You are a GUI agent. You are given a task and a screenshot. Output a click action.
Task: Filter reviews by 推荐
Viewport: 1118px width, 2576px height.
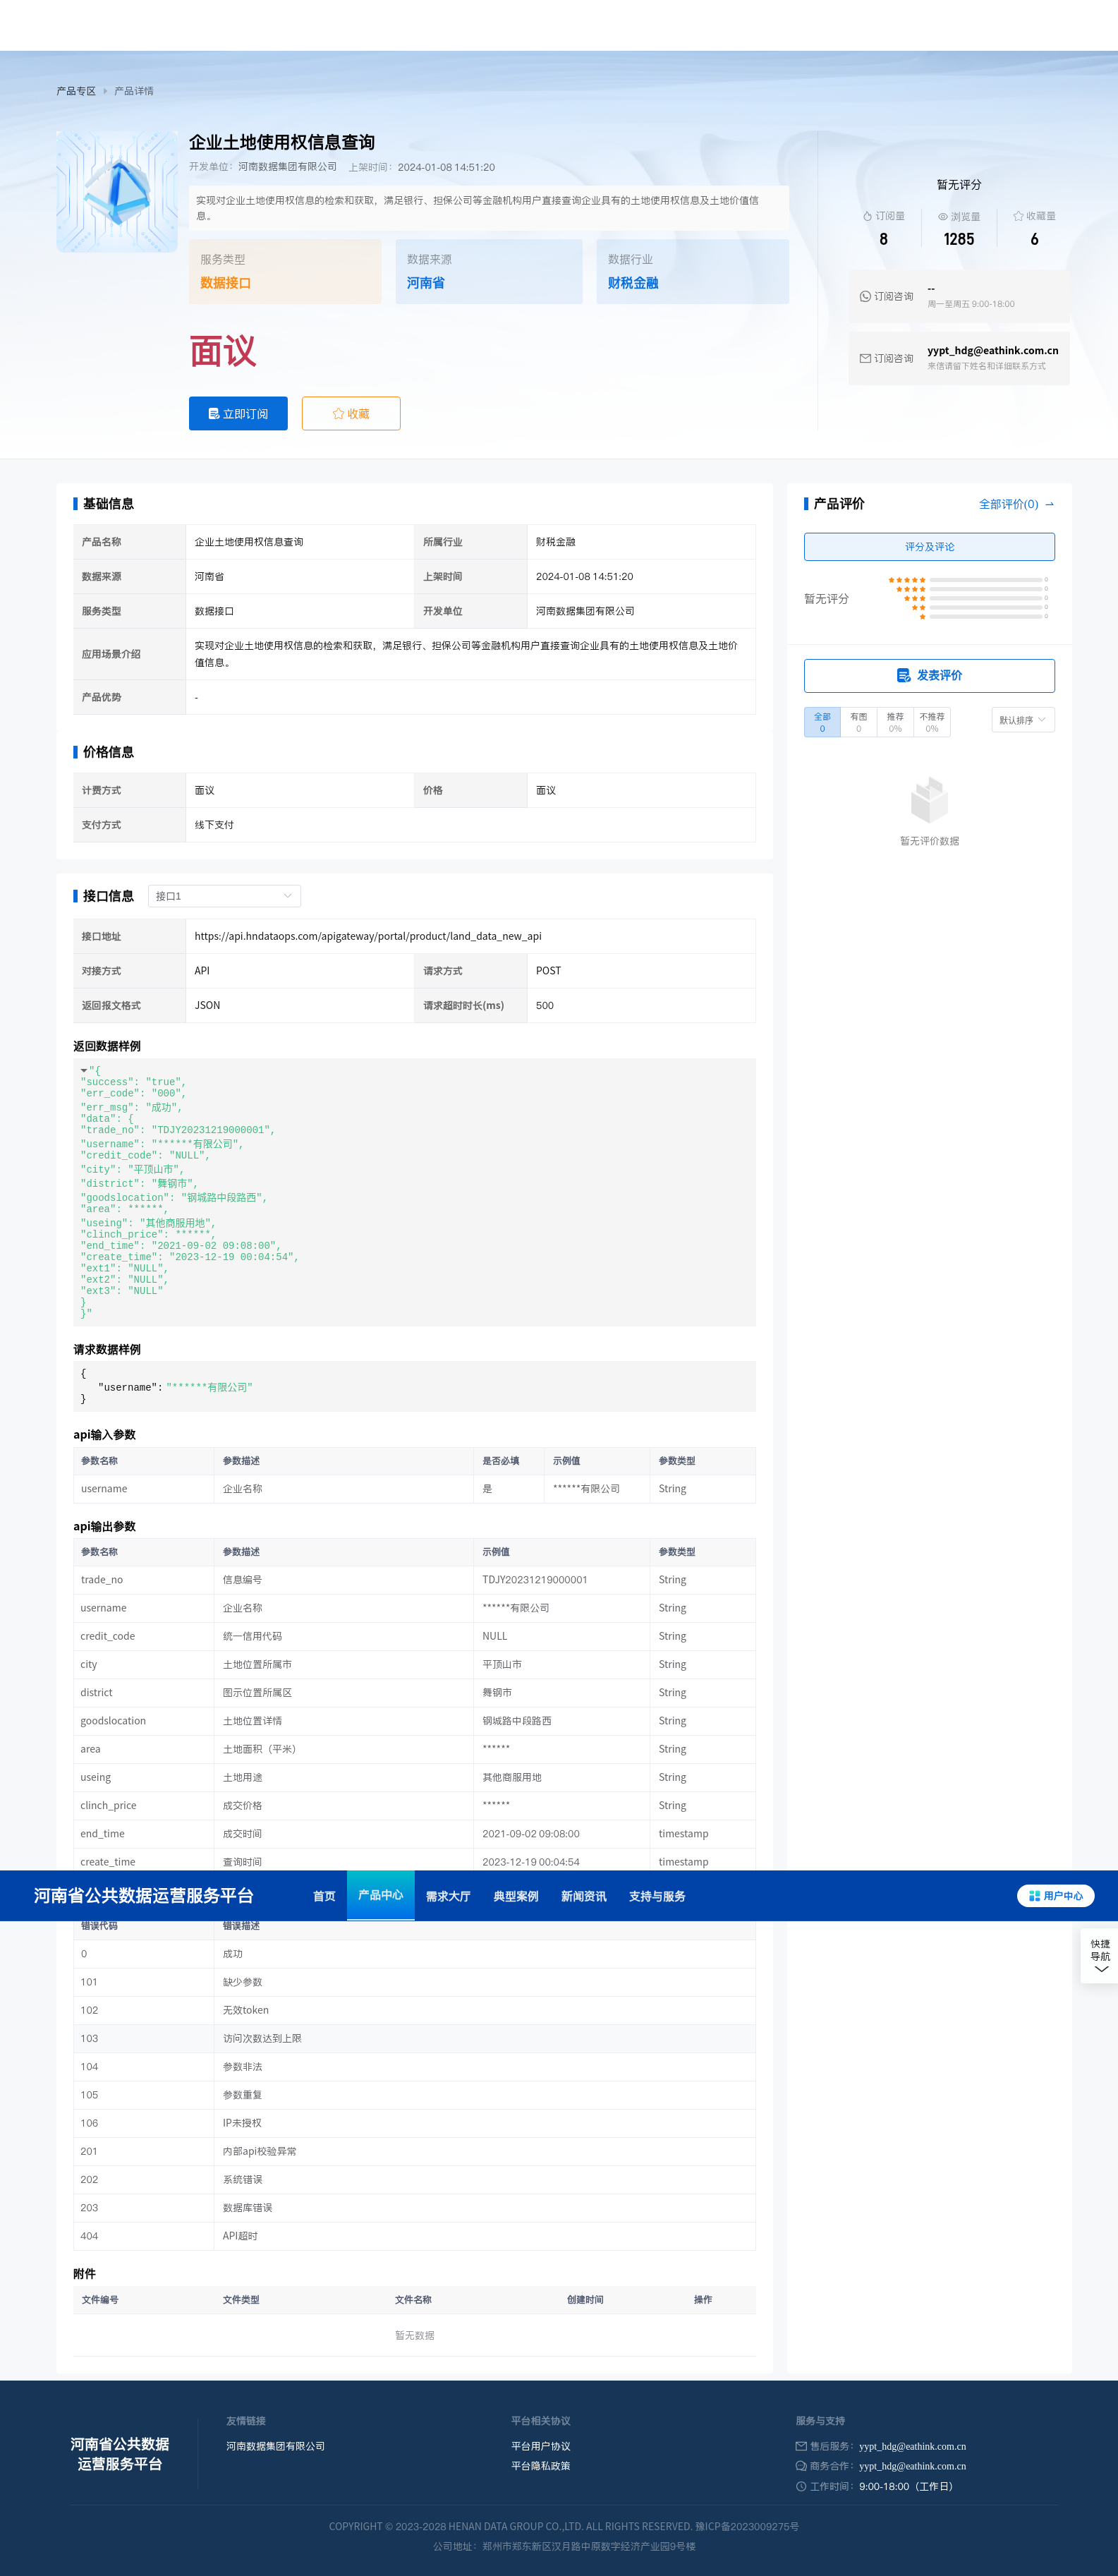[895, 722]
